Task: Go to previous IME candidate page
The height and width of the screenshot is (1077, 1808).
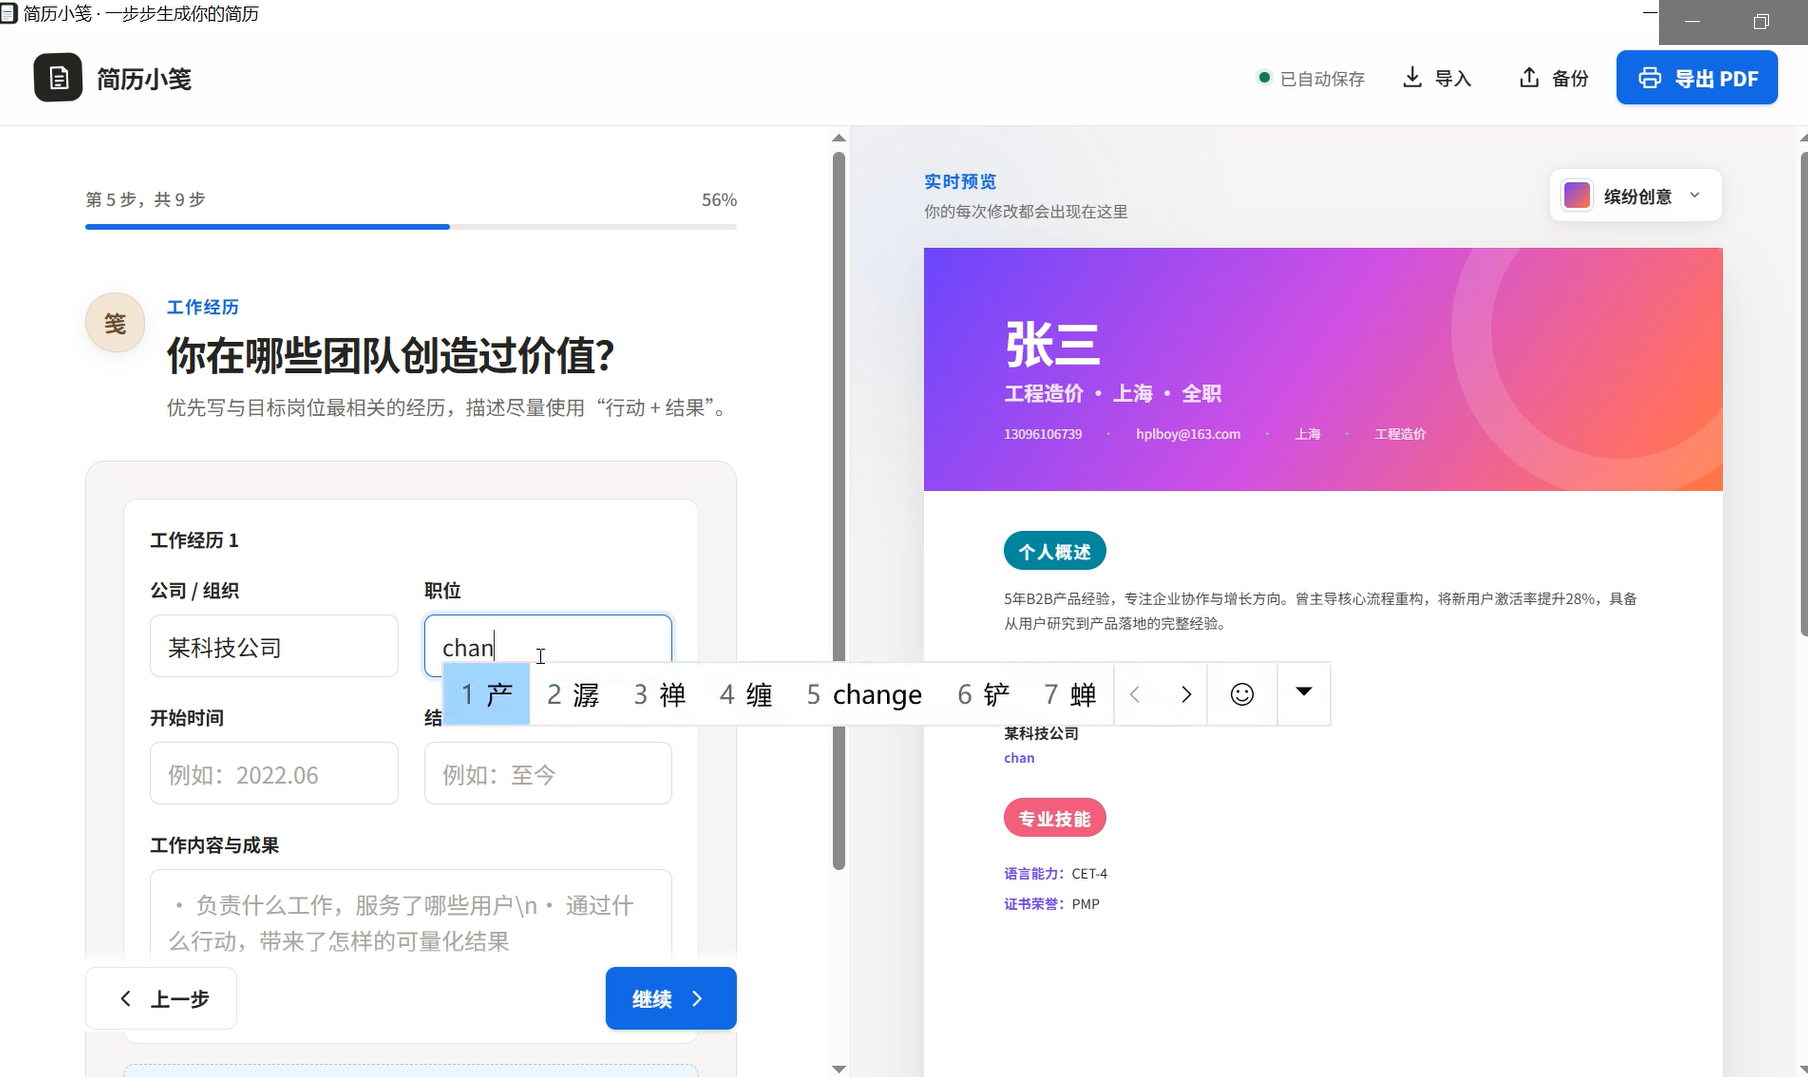Action: point(1135,694)
